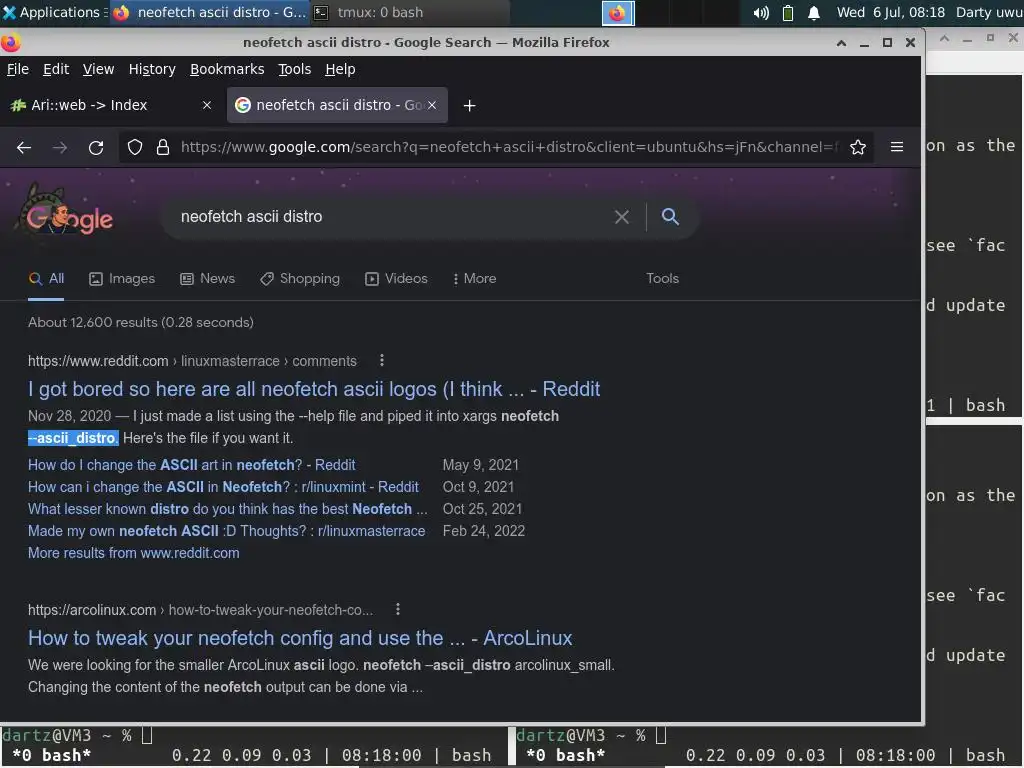Open the Help menu
The height and width of the screenshot is (768, 1024).
tap(340, 69)
